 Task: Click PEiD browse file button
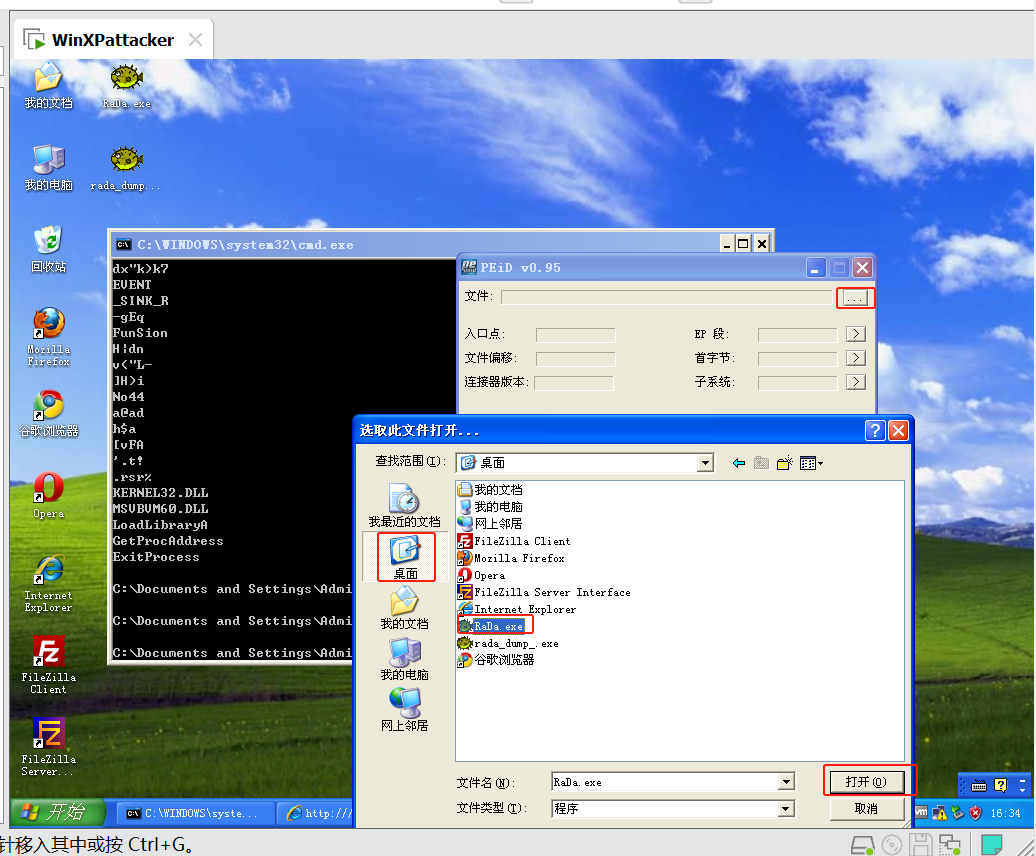[855, 298]
